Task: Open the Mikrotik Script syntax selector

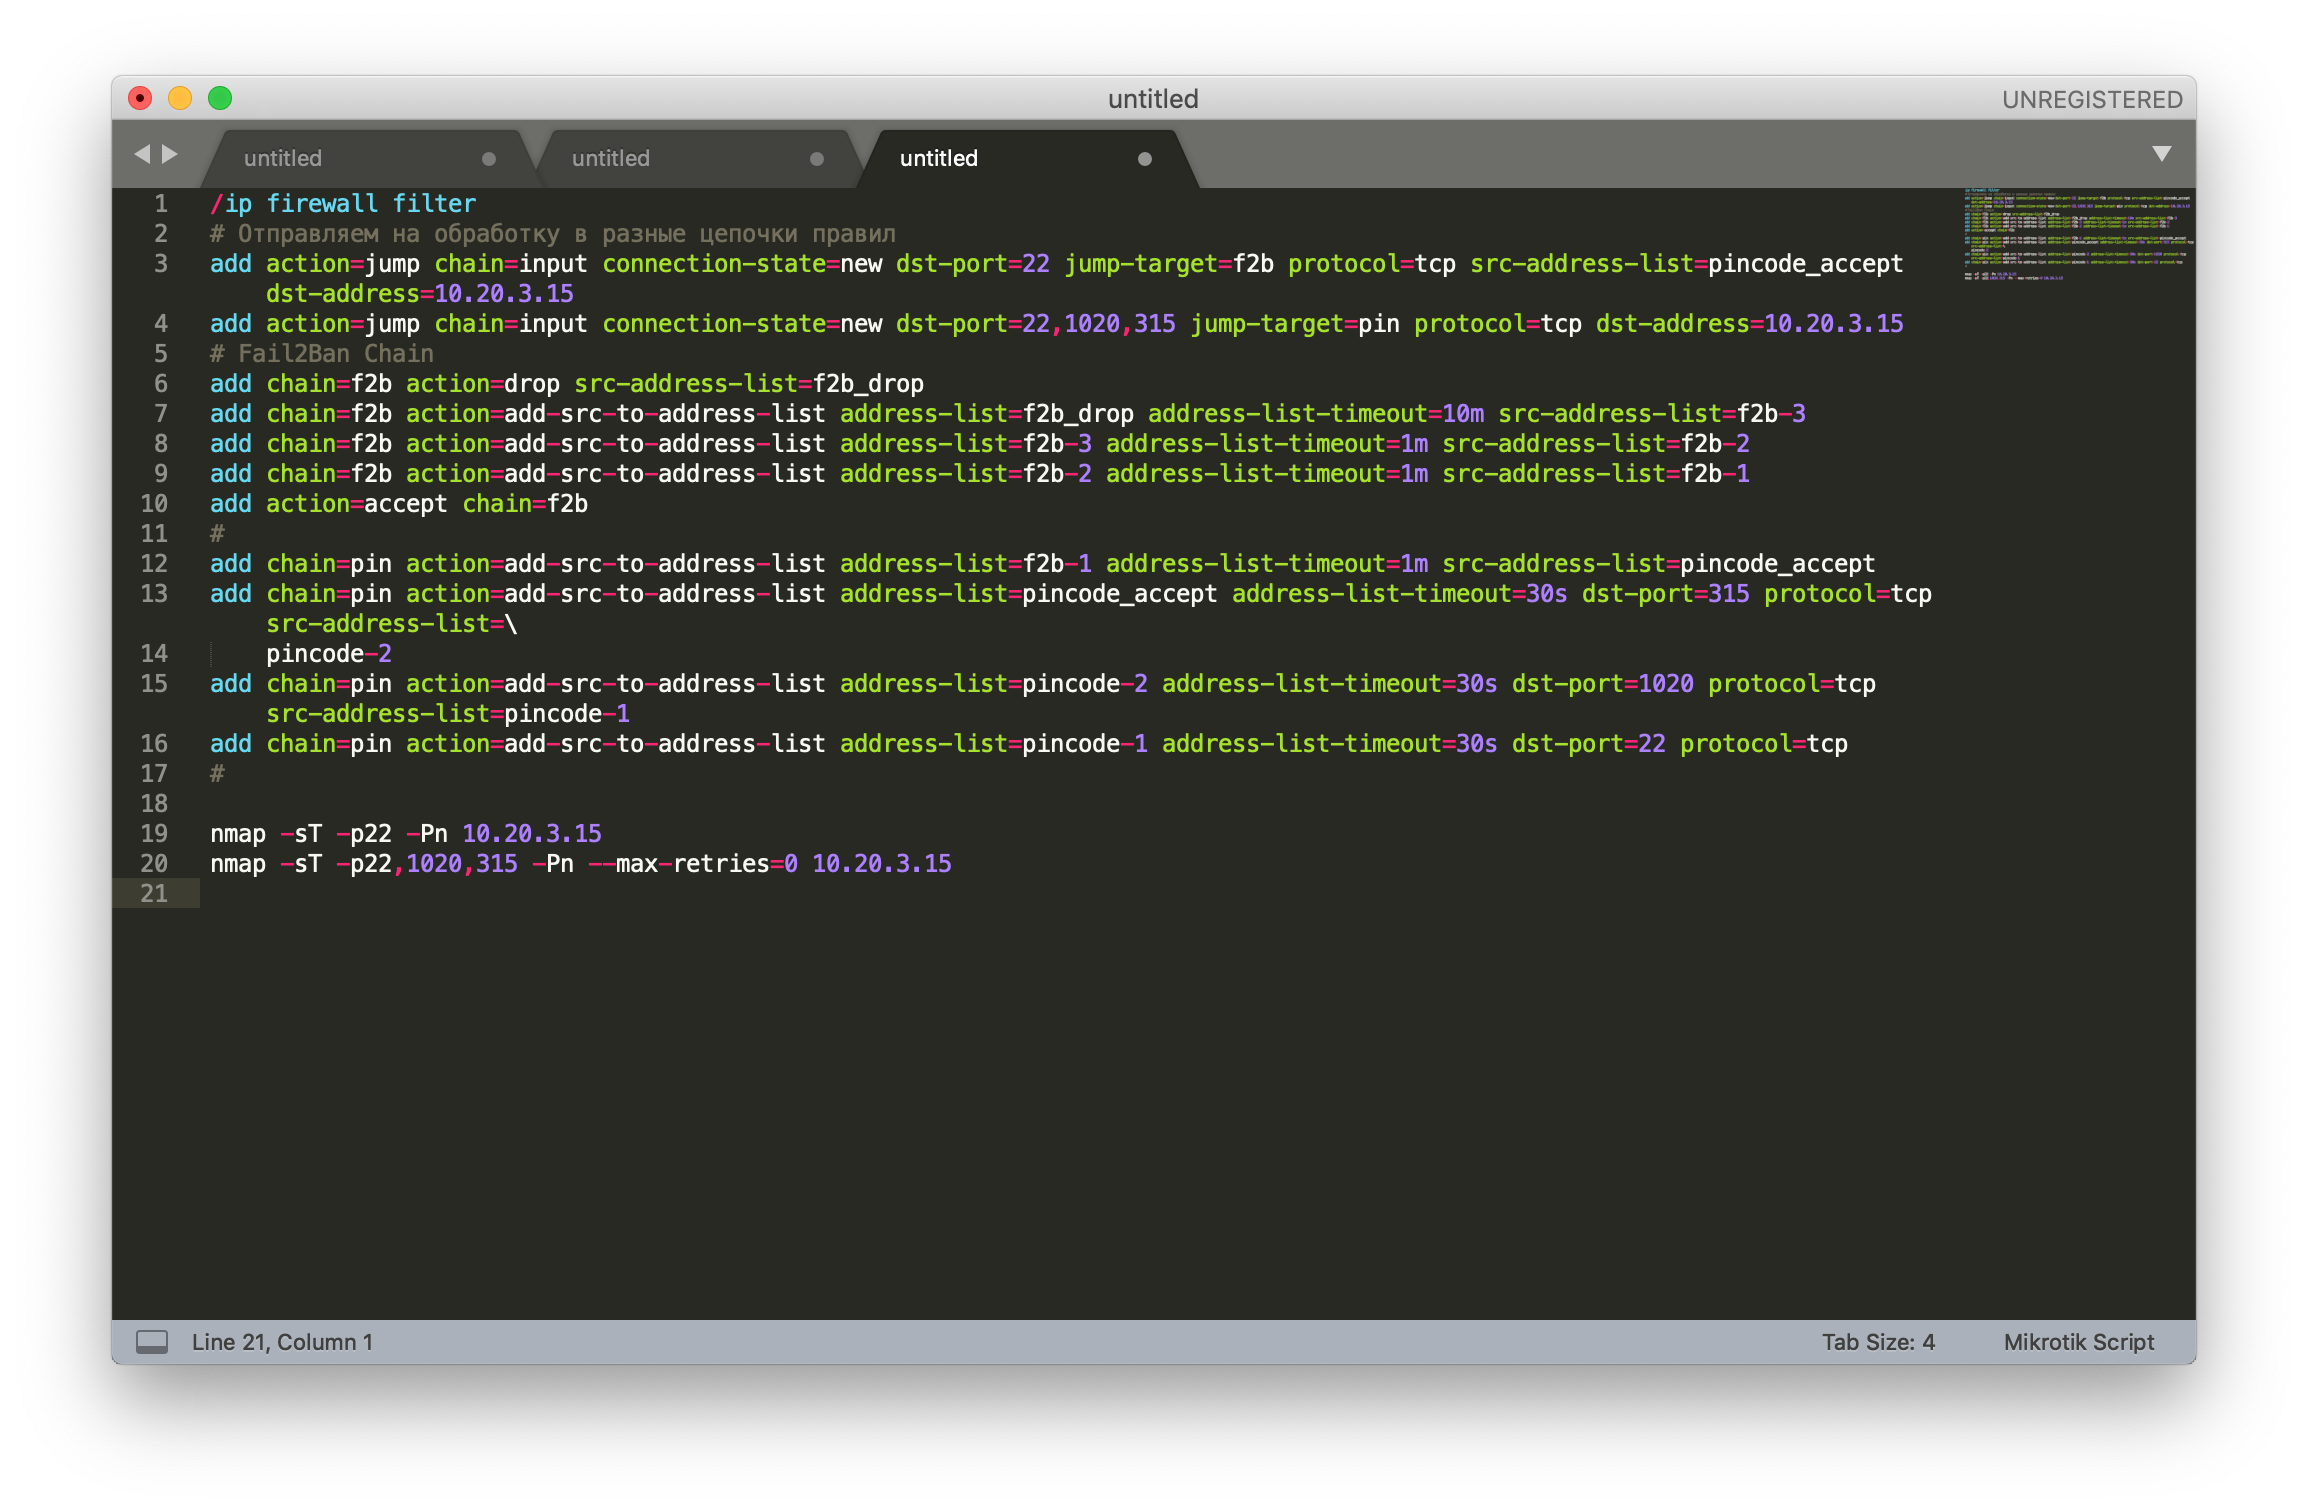Action: pyautogui.click(x=2078, y=1342)
